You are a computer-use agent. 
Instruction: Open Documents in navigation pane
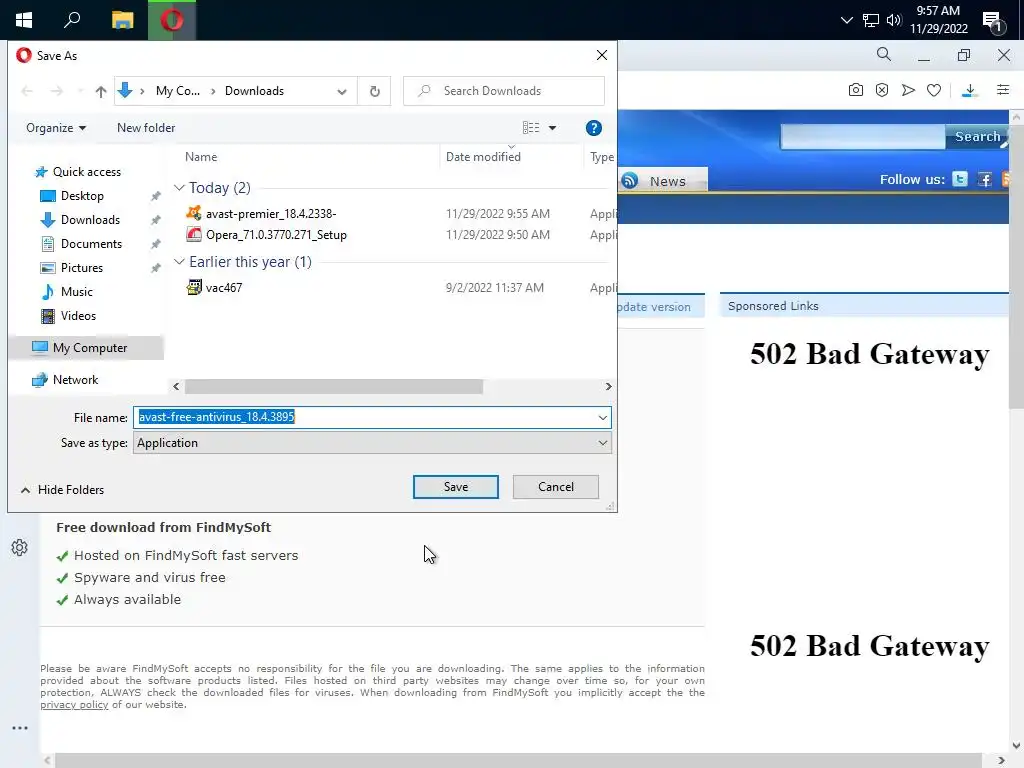(x=91, y=244)
